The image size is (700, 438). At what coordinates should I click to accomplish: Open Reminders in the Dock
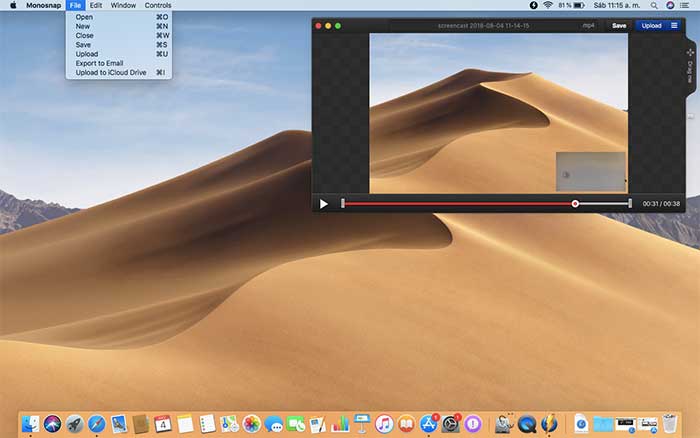pos(207,424)
